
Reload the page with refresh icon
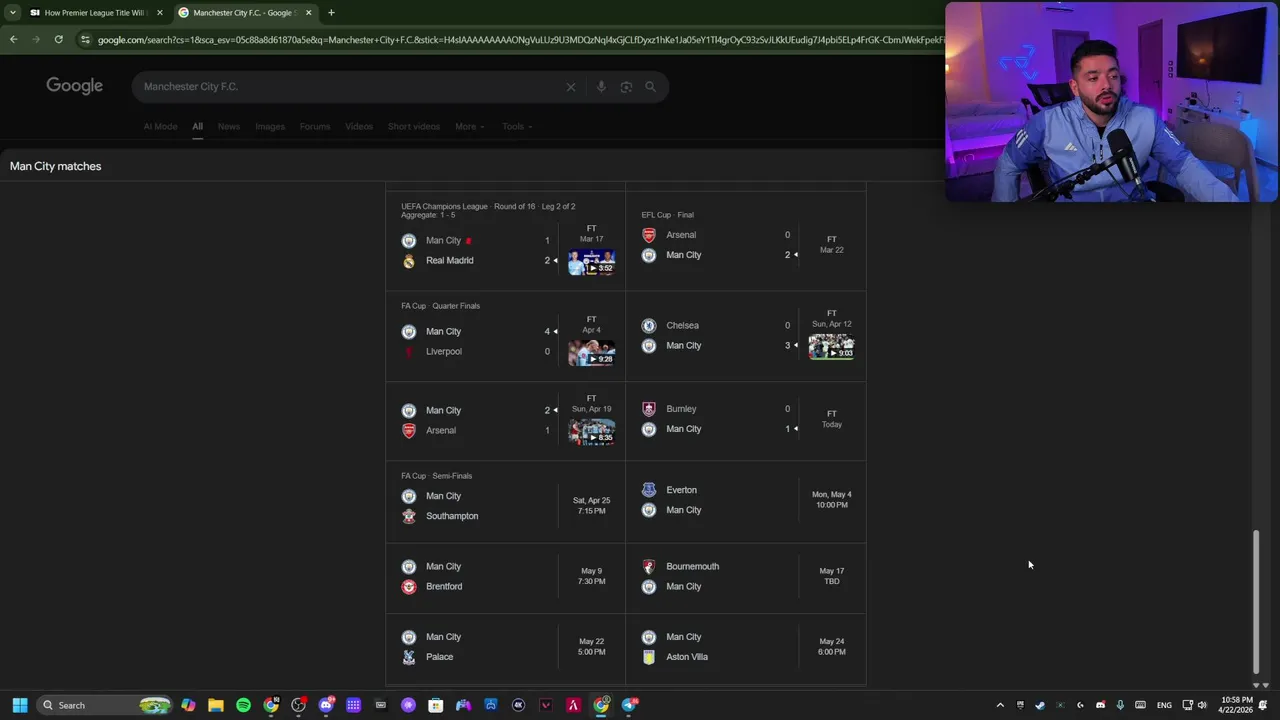click(x=59, y=39)
